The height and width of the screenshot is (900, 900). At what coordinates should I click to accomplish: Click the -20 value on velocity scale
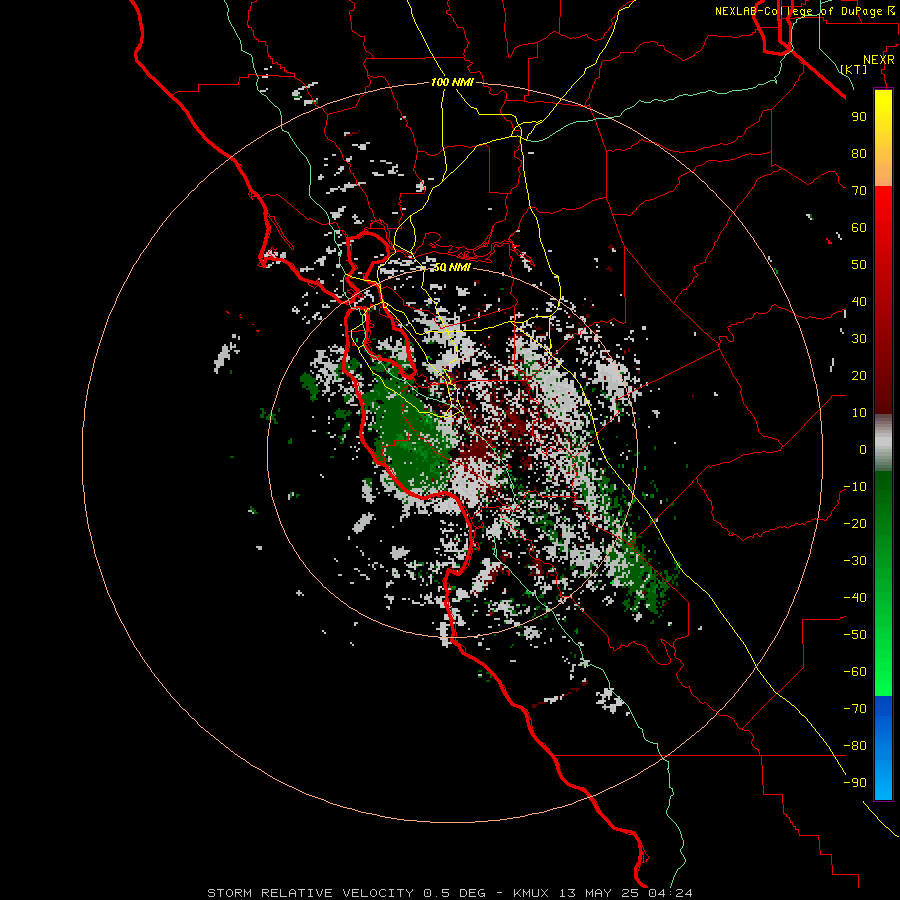(855, 523)
